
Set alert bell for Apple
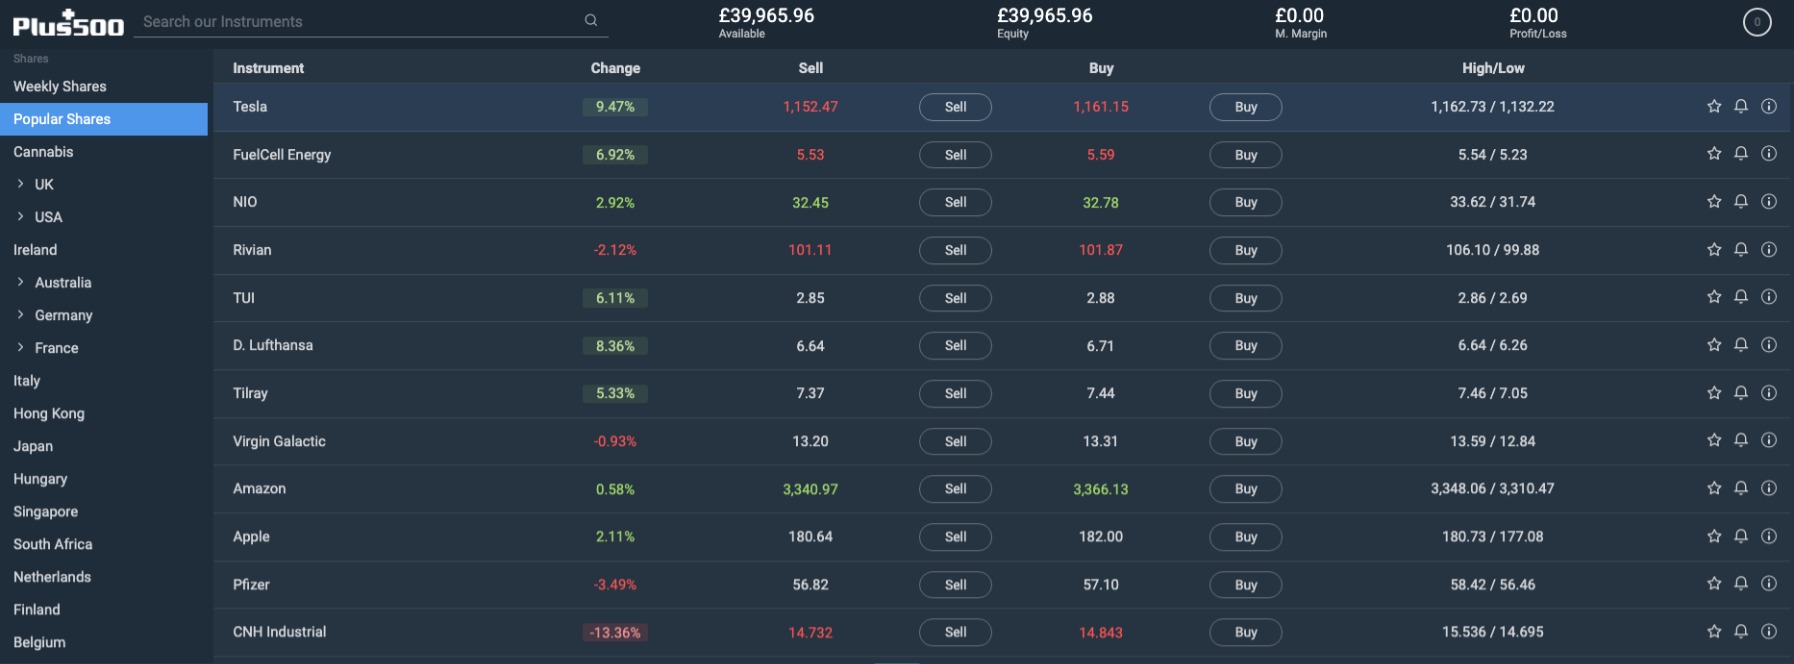(1741, 536)
